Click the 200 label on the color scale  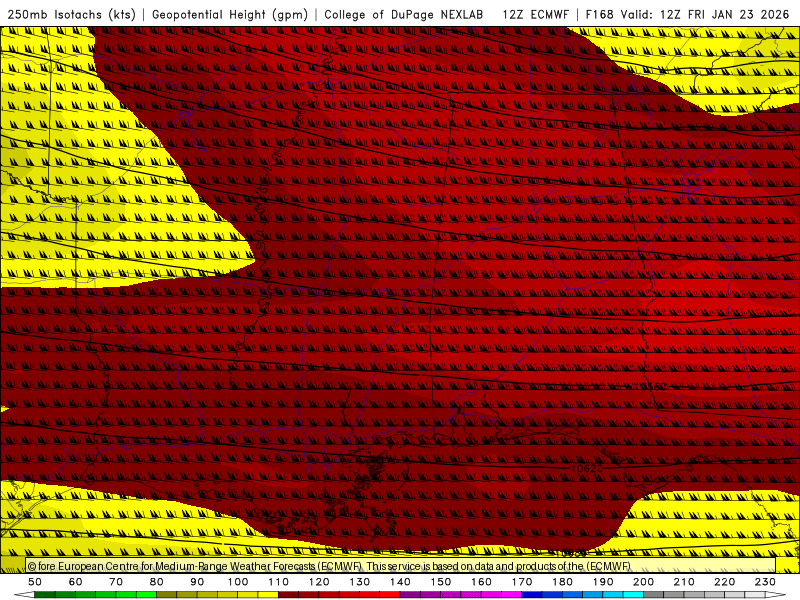643,582
